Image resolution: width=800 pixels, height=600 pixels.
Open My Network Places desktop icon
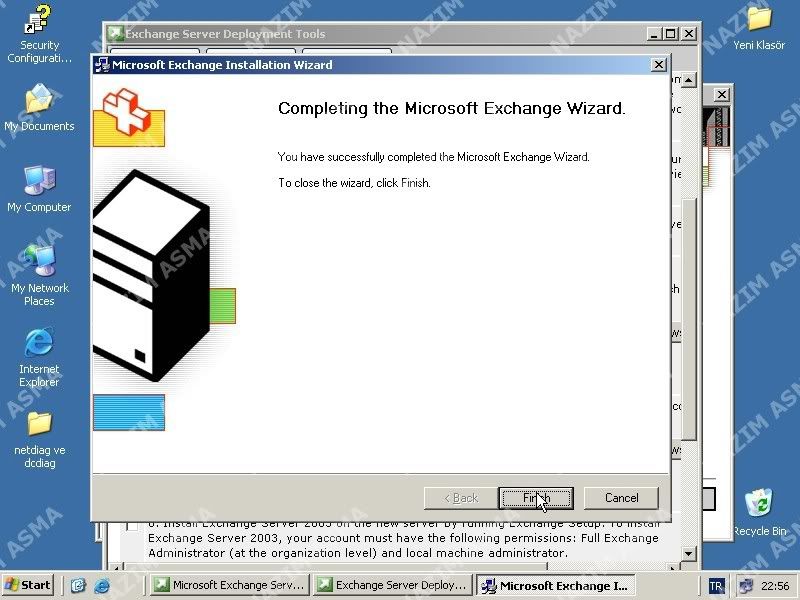tap(39, 276)
